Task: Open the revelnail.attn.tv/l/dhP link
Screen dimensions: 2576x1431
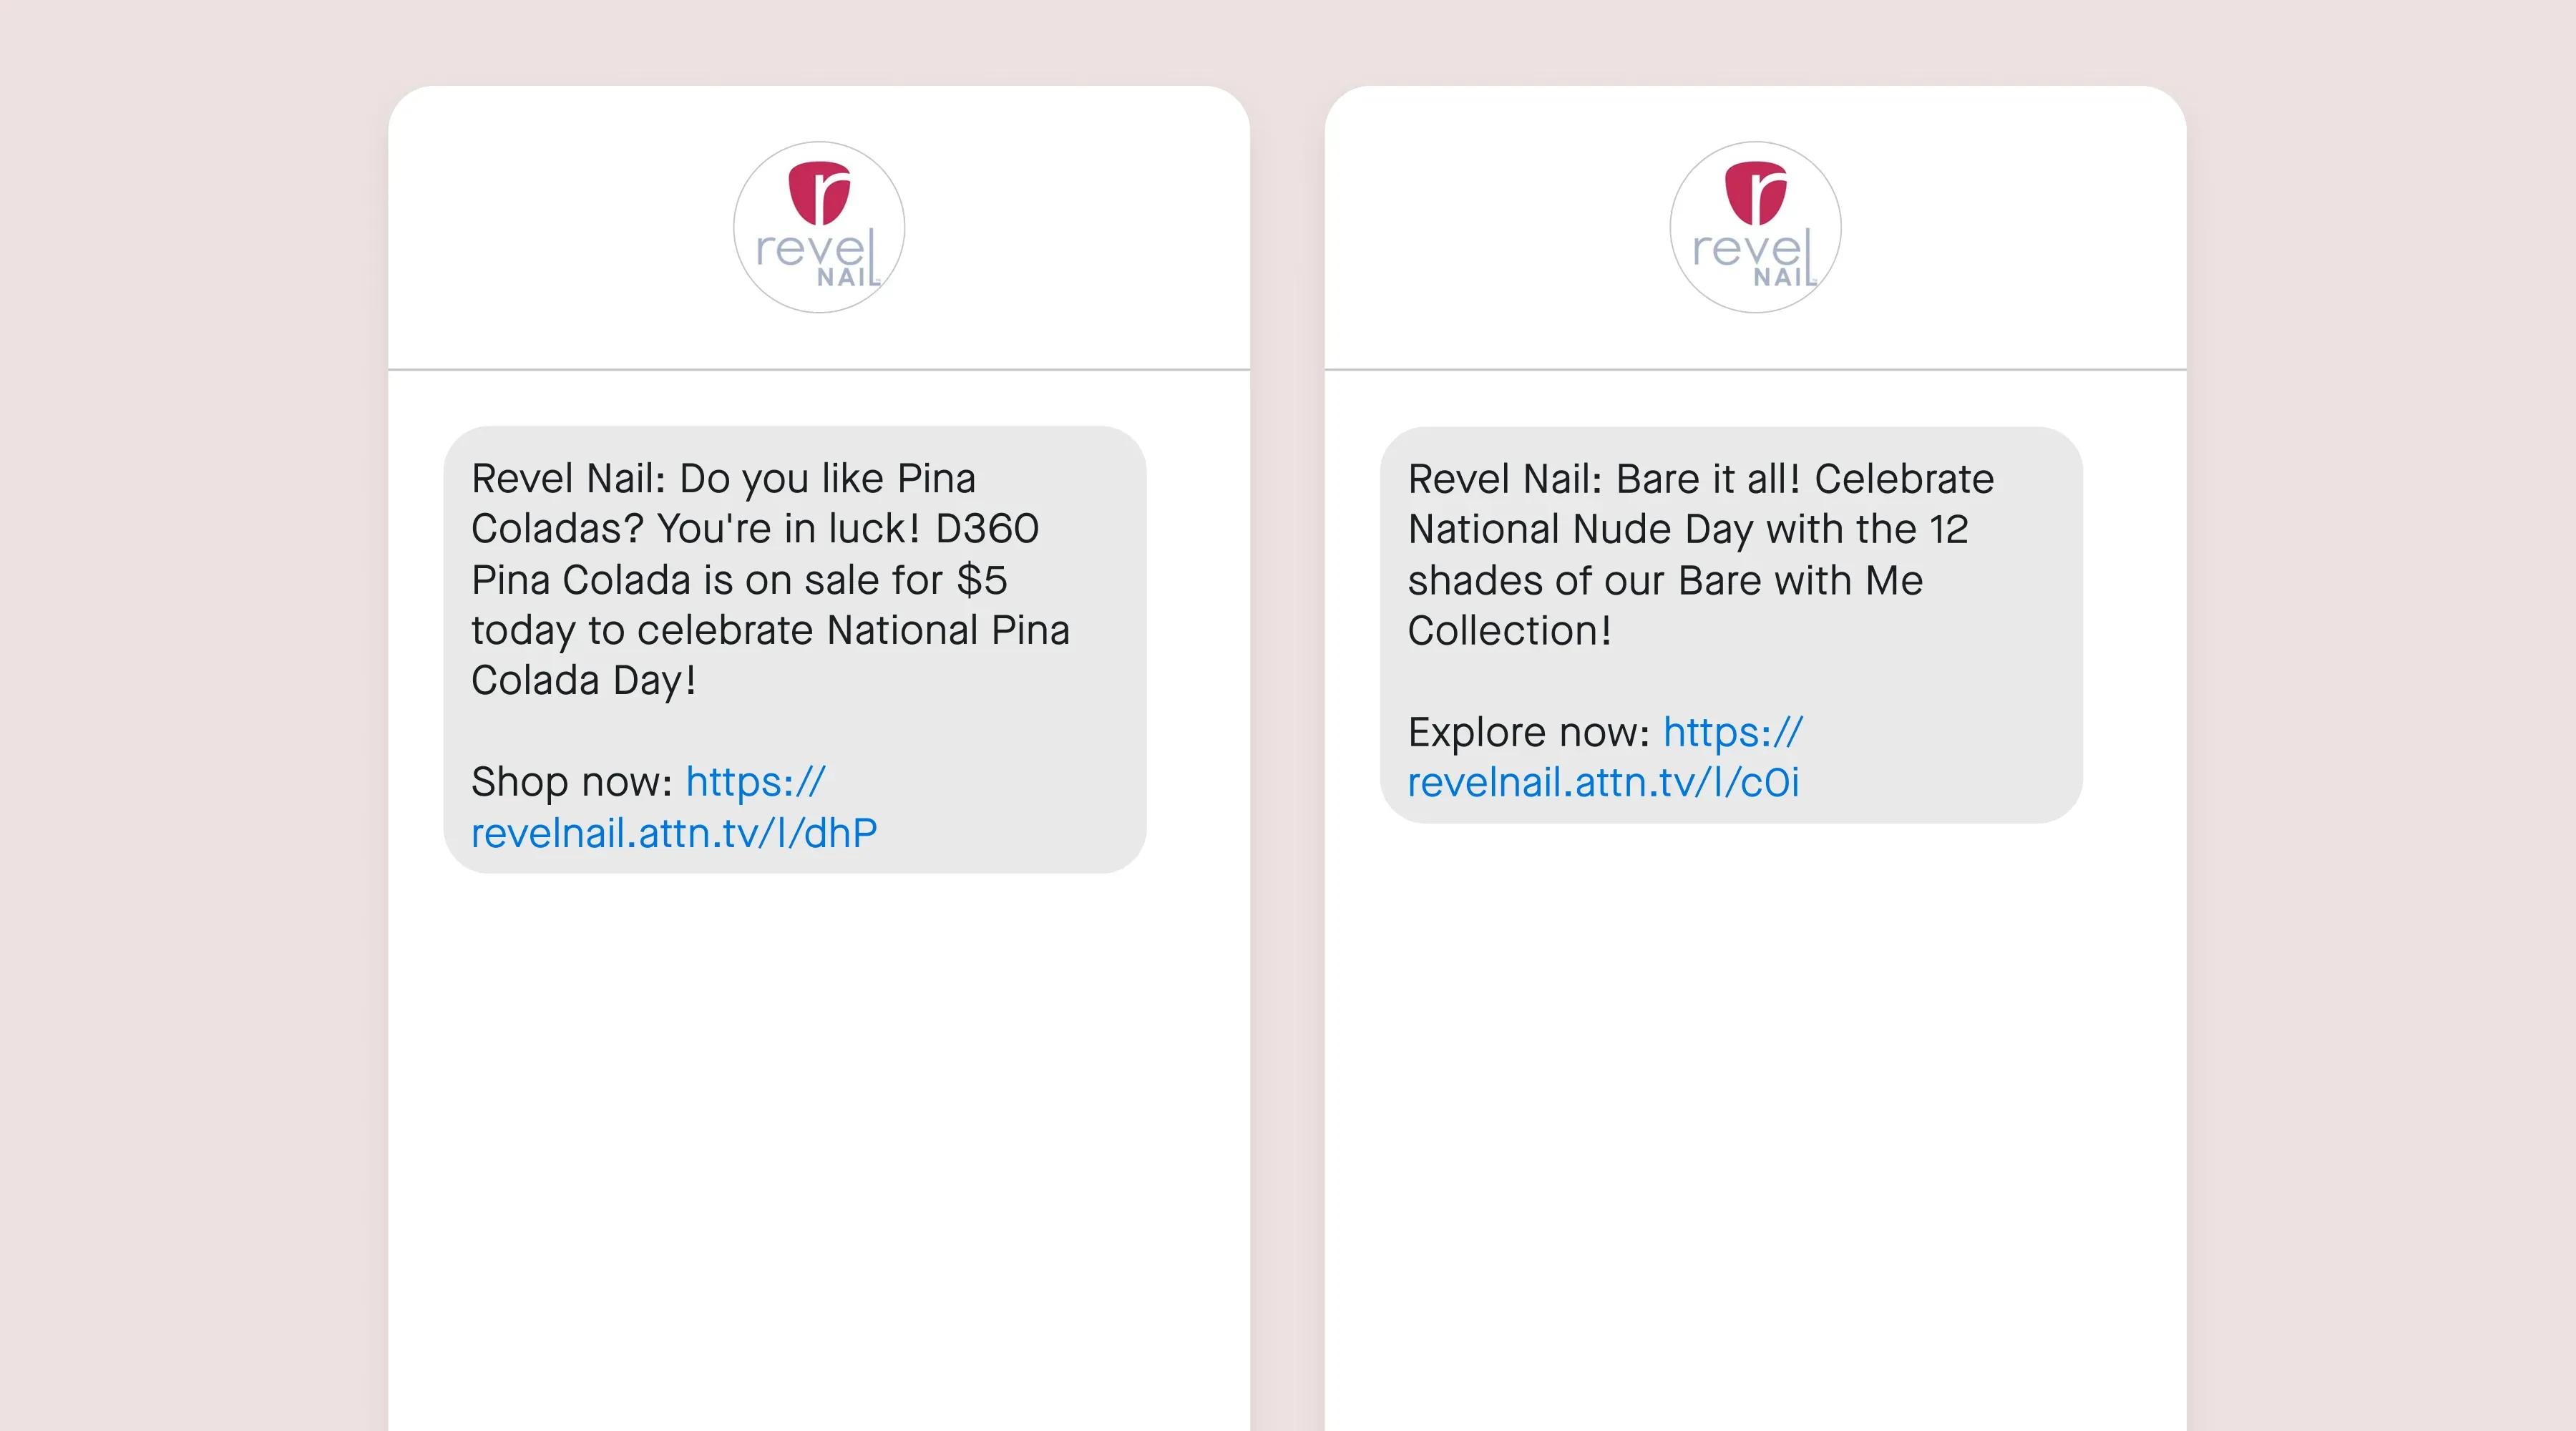Action: coord(674,833)
